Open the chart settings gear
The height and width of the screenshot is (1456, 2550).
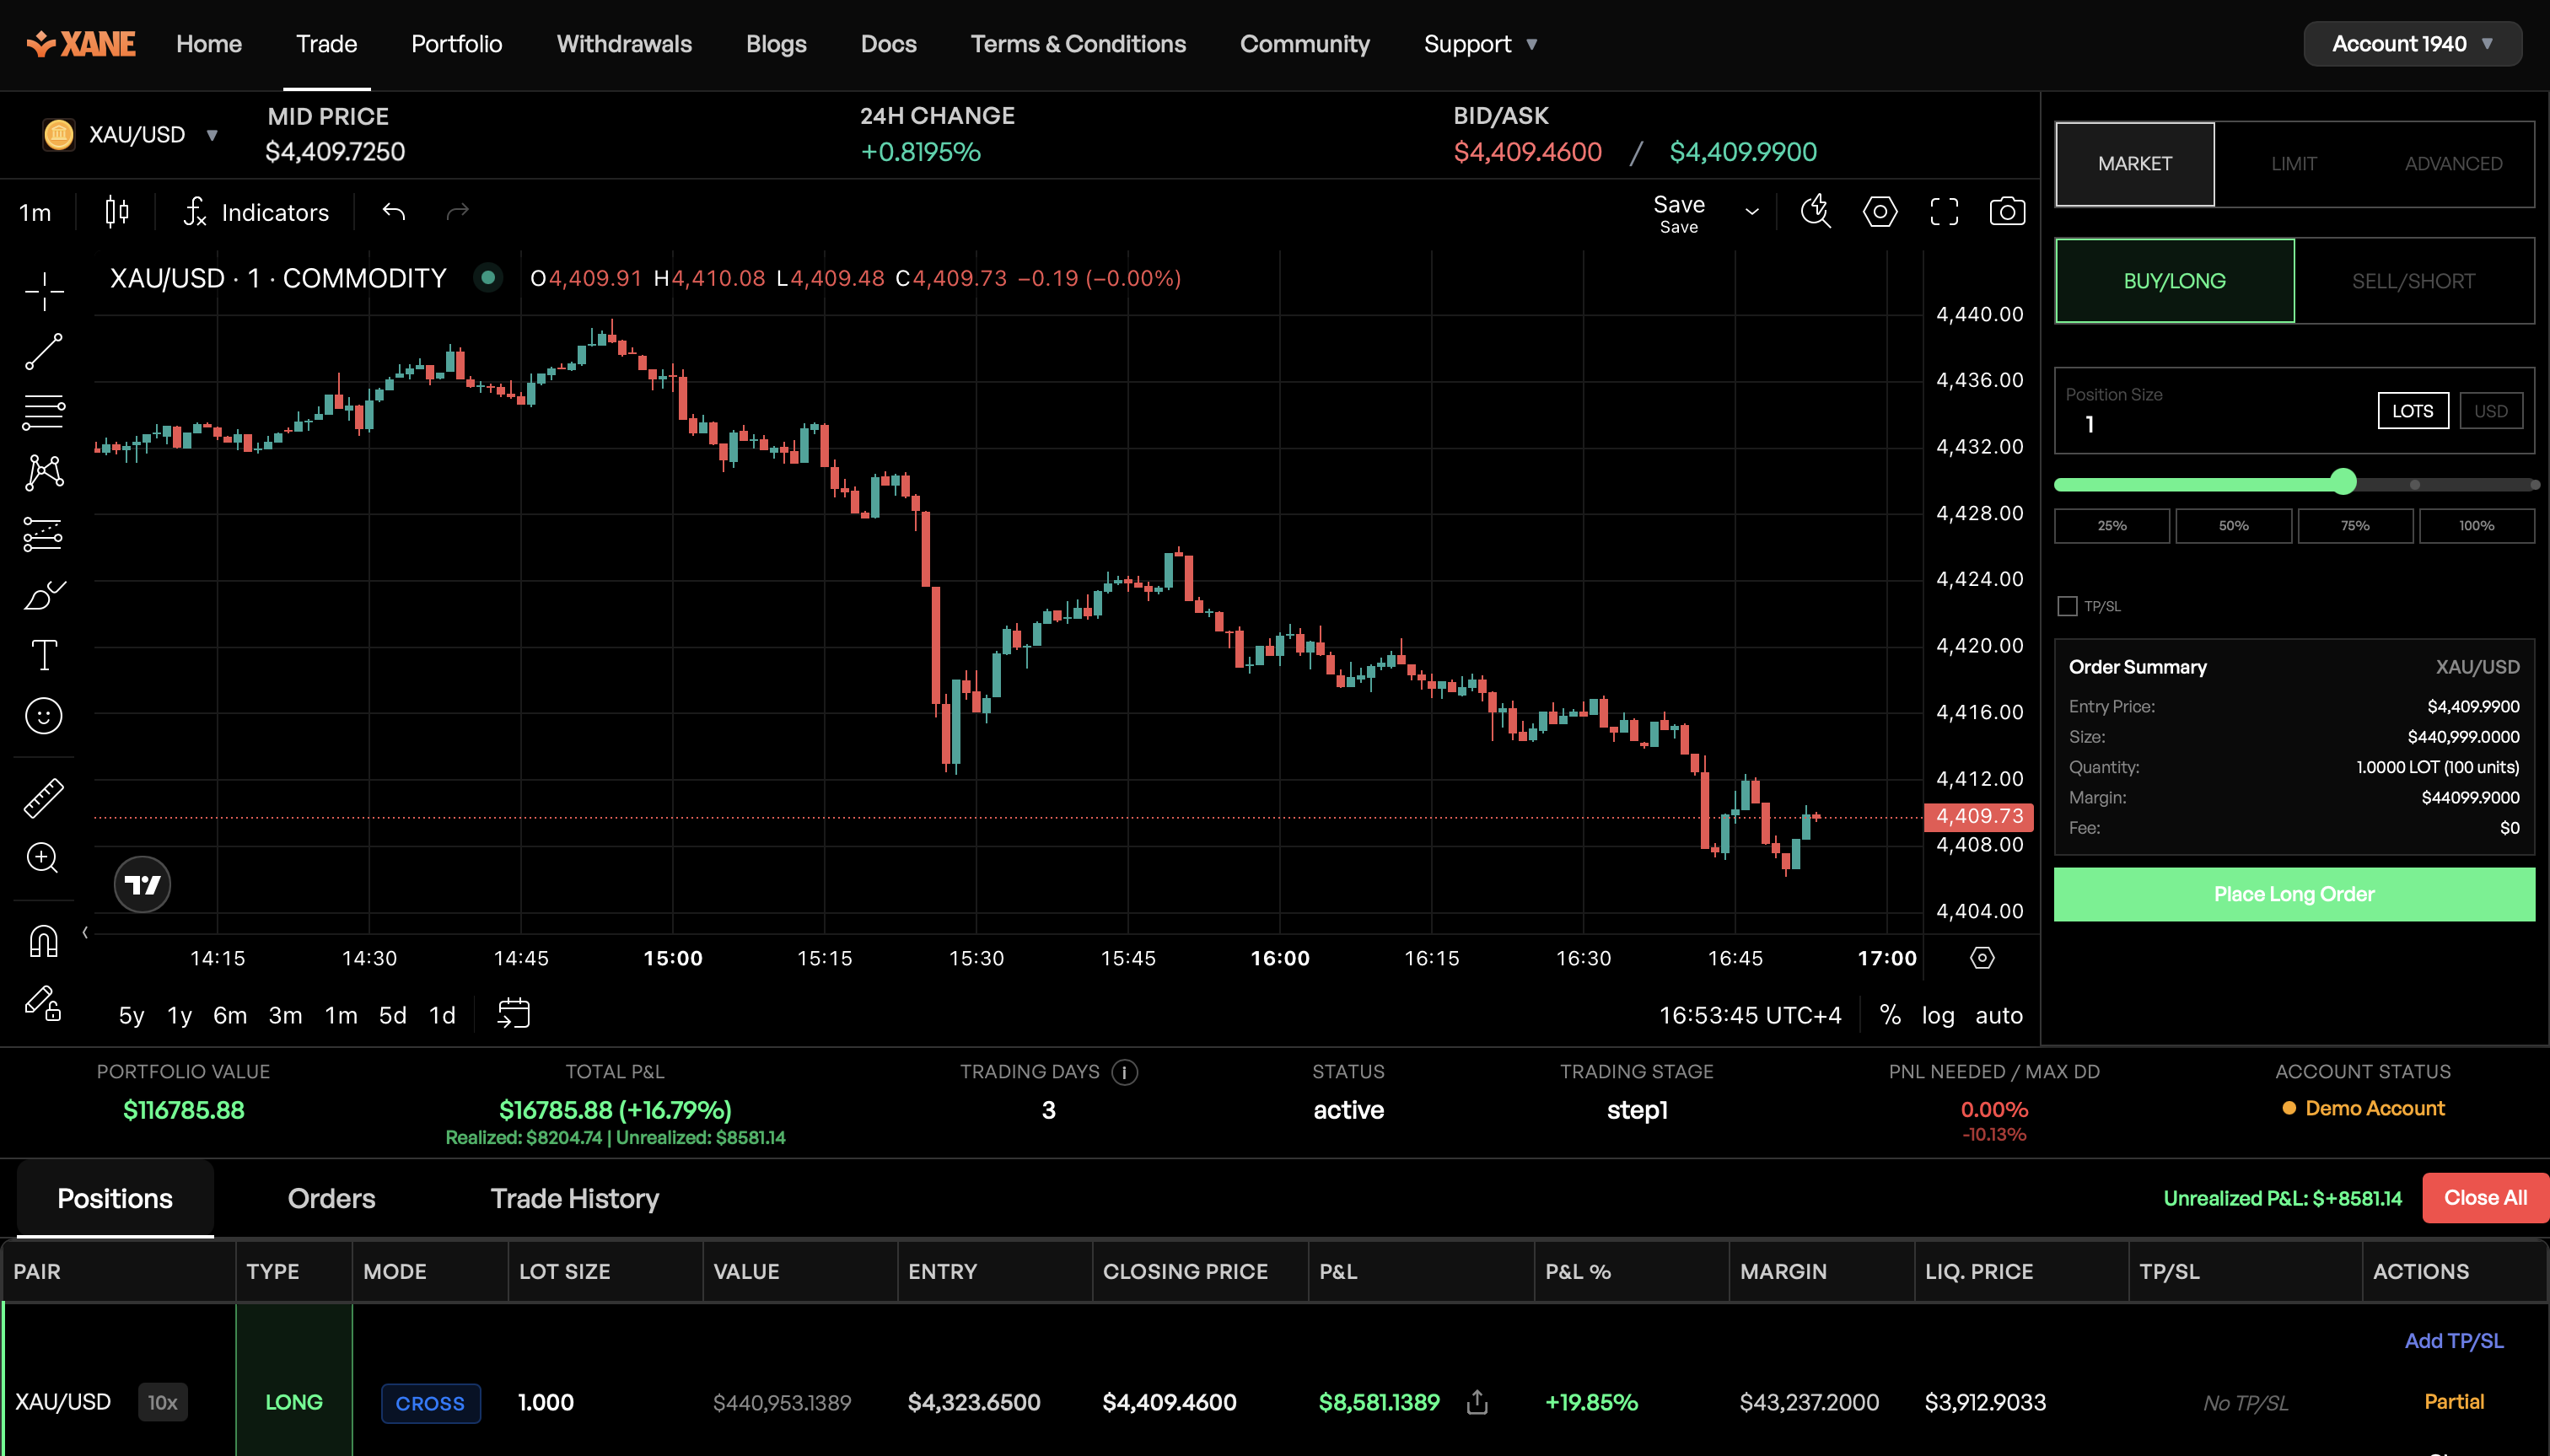[1880, 211]
